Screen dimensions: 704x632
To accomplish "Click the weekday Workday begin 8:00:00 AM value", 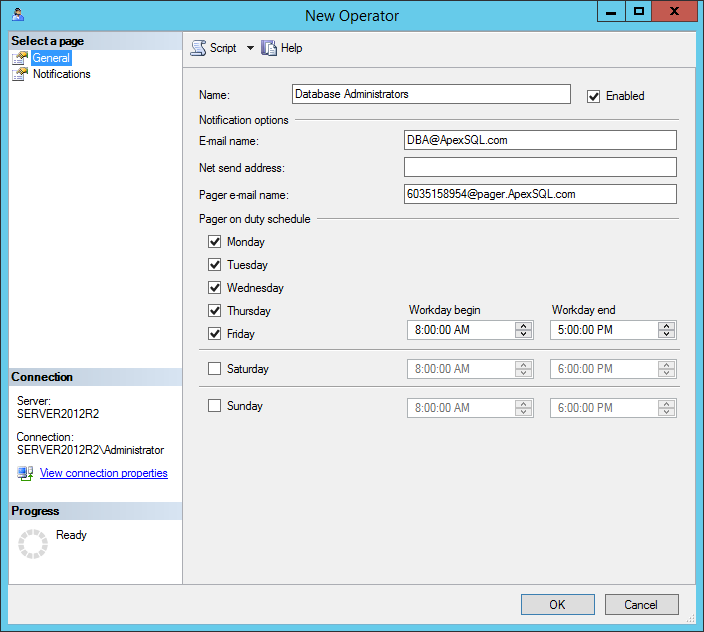I will (442, 330).
